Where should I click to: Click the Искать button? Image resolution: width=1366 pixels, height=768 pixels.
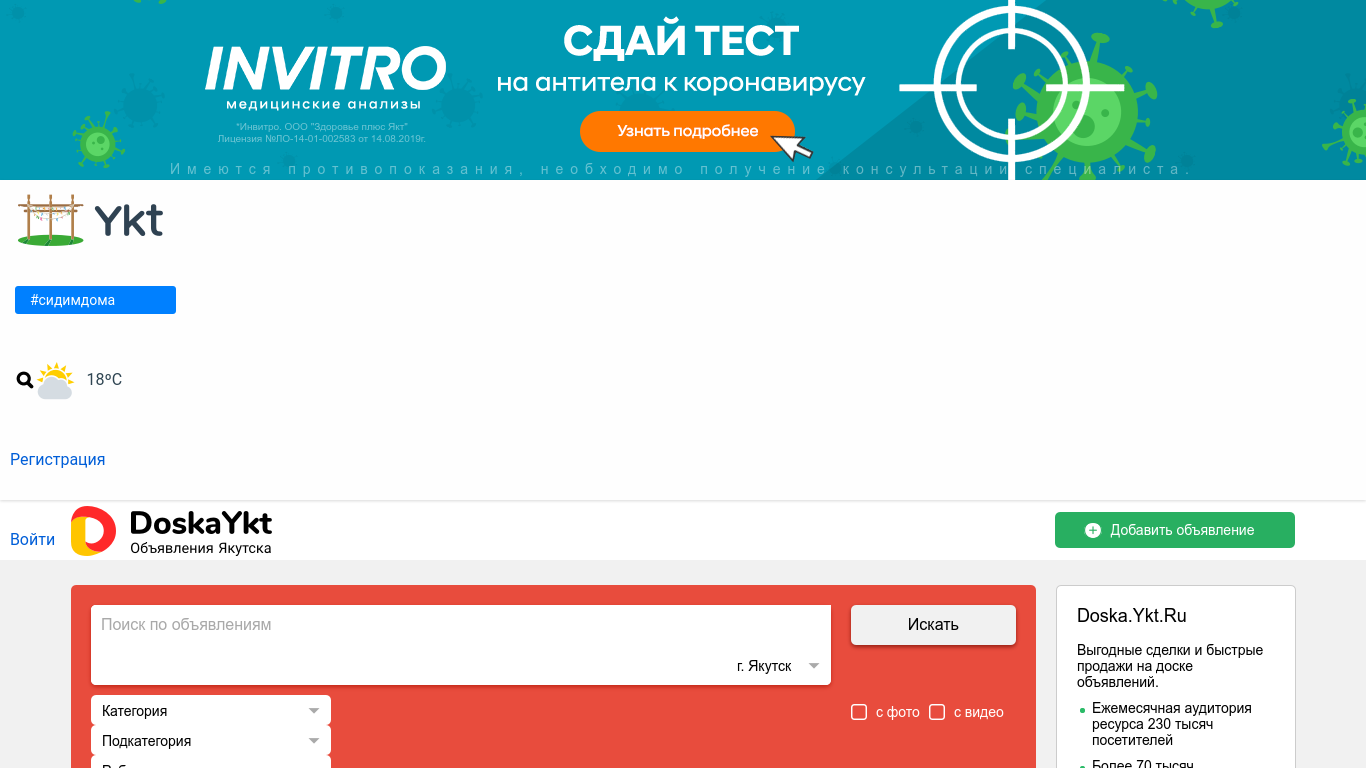pos(933,625)
